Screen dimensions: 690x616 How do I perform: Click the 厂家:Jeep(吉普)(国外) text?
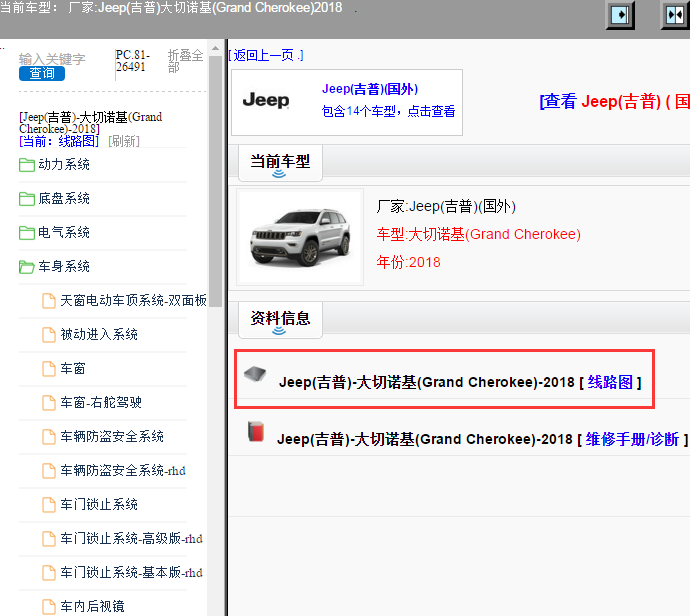(x=446, y=206)
